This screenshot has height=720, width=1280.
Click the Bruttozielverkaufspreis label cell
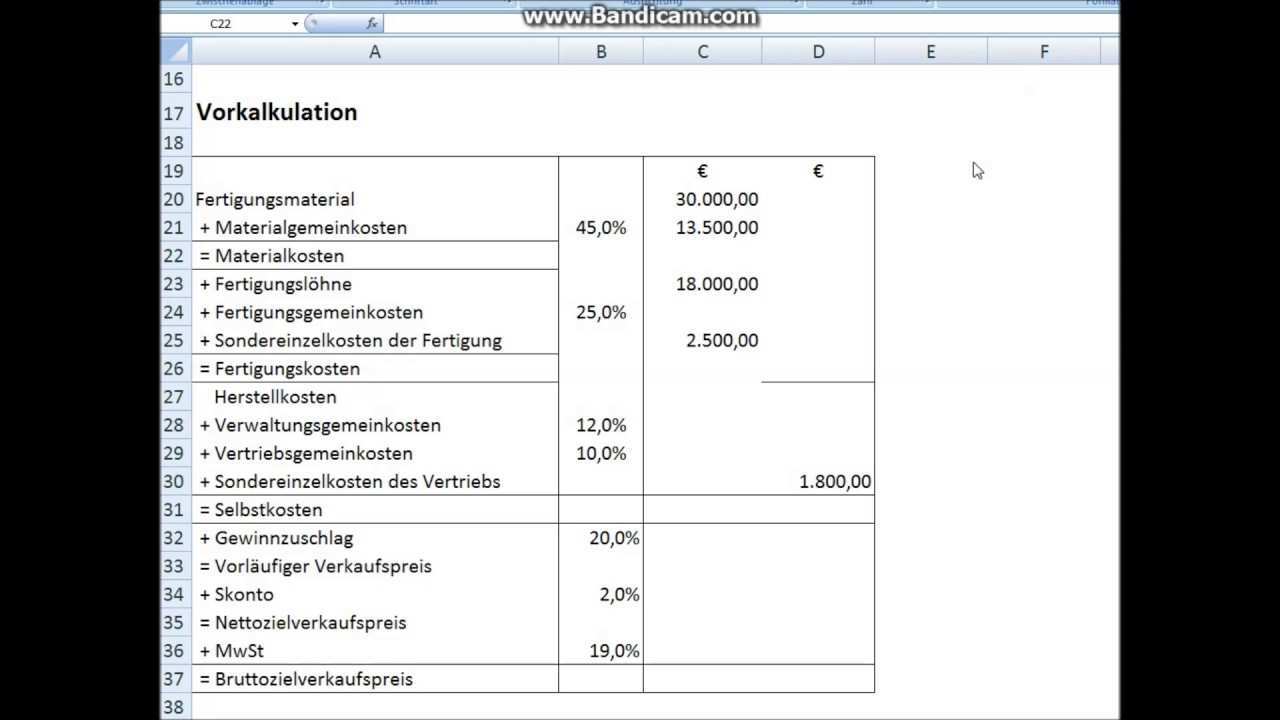[374, 680]
